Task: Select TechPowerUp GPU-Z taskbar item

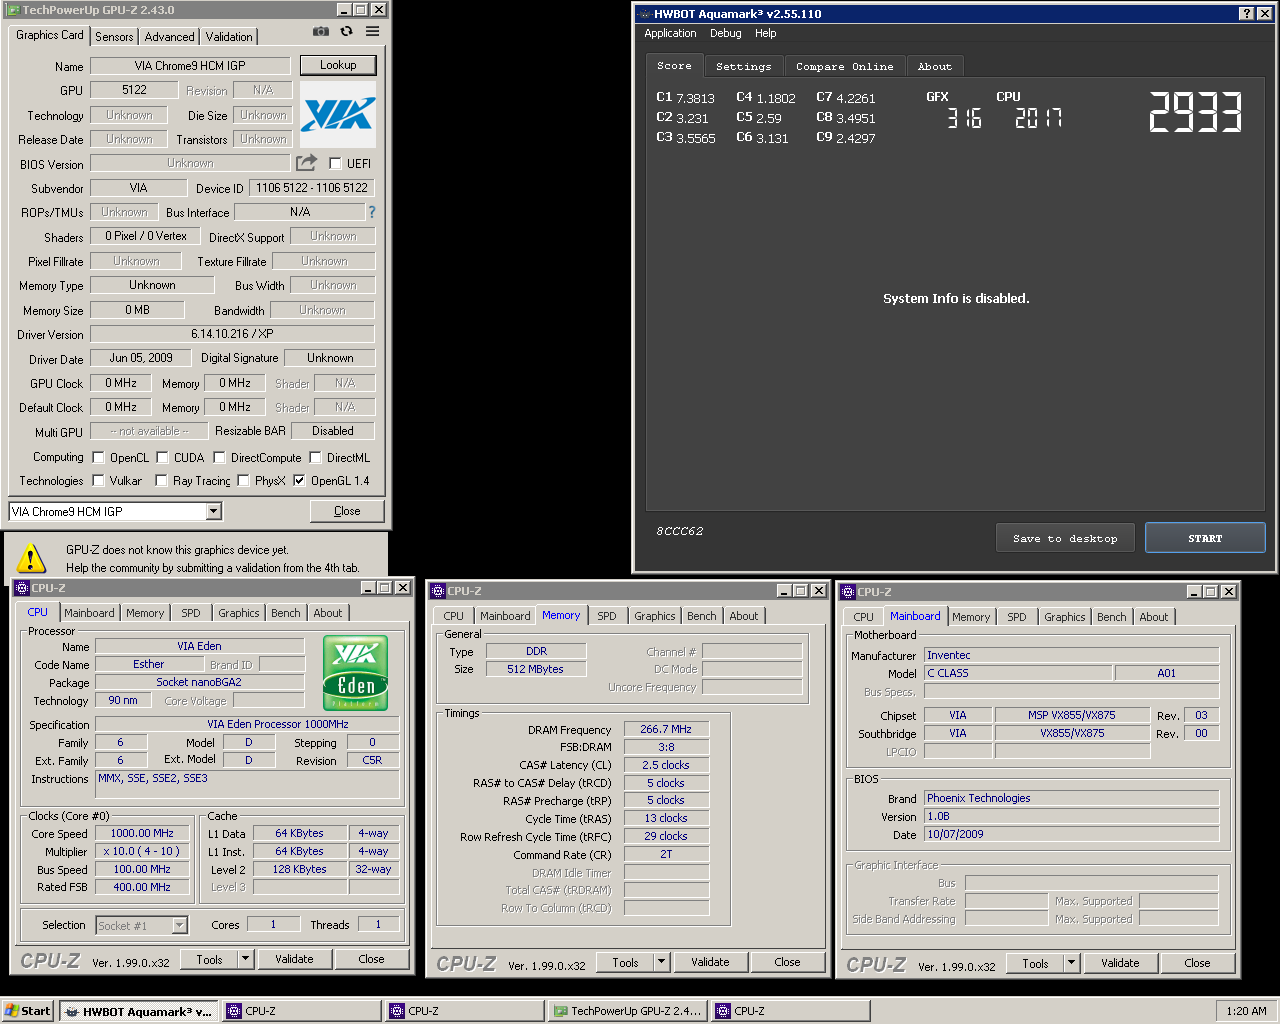Action: coord(627,1011)
